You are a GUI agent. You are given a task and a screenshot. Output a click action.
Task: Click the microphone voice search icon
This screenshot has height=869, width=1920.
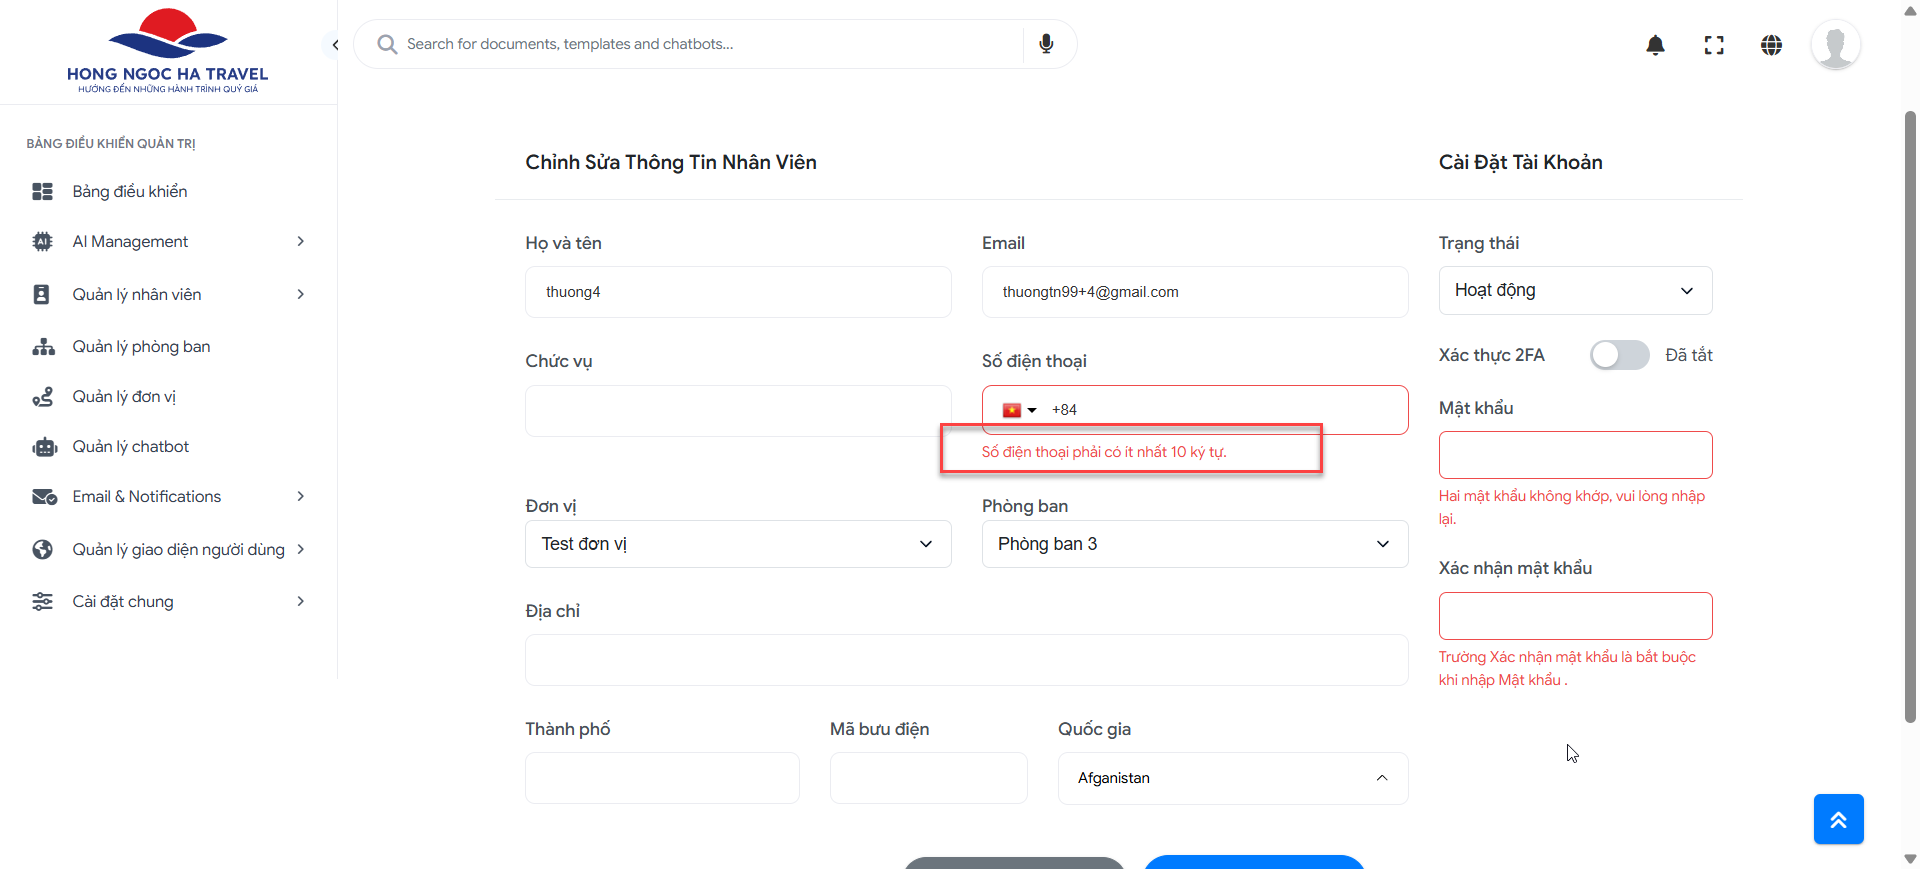(x=1046, y=44)
